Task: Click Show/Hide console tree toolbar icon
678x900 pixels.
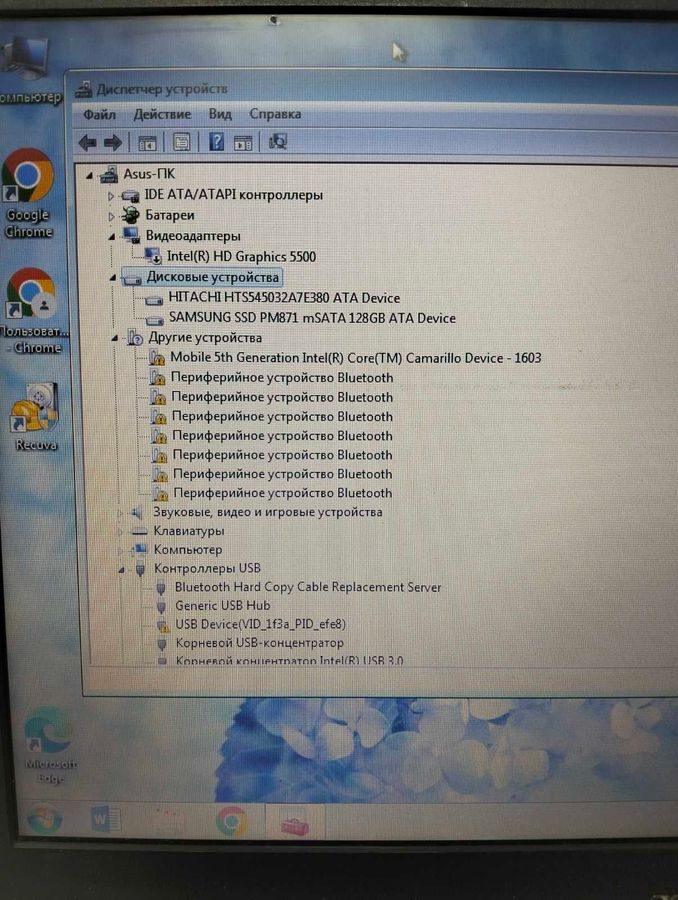Action: (147, 143)
